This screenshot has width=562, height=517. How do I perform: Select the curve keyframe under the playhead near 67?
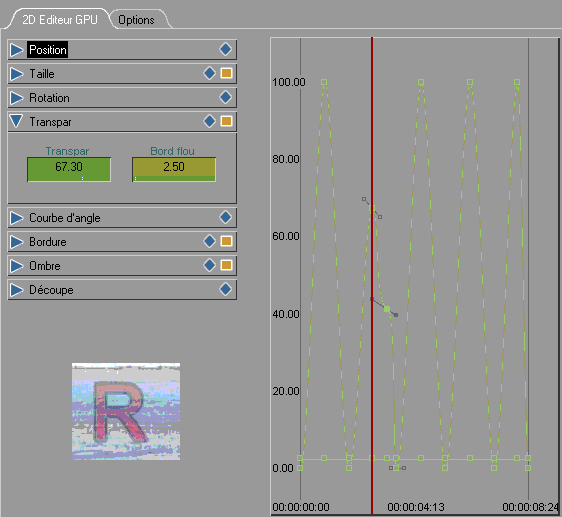[372, 208]
